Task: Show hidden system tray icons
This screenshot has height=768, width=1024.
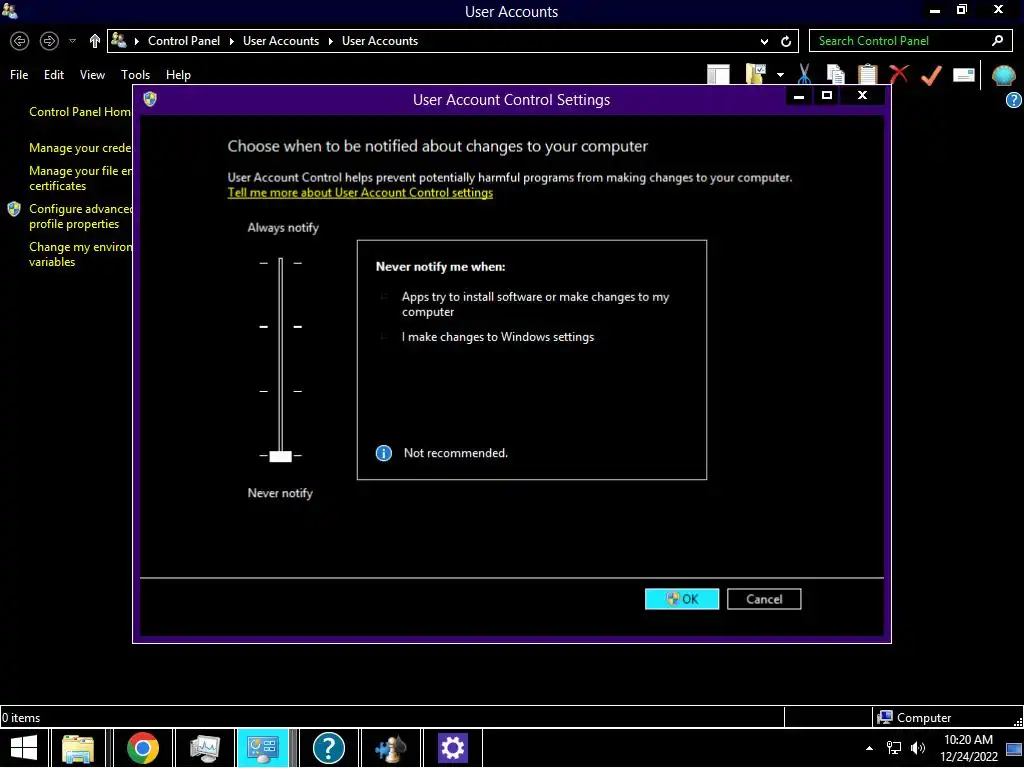Action: 869,748
